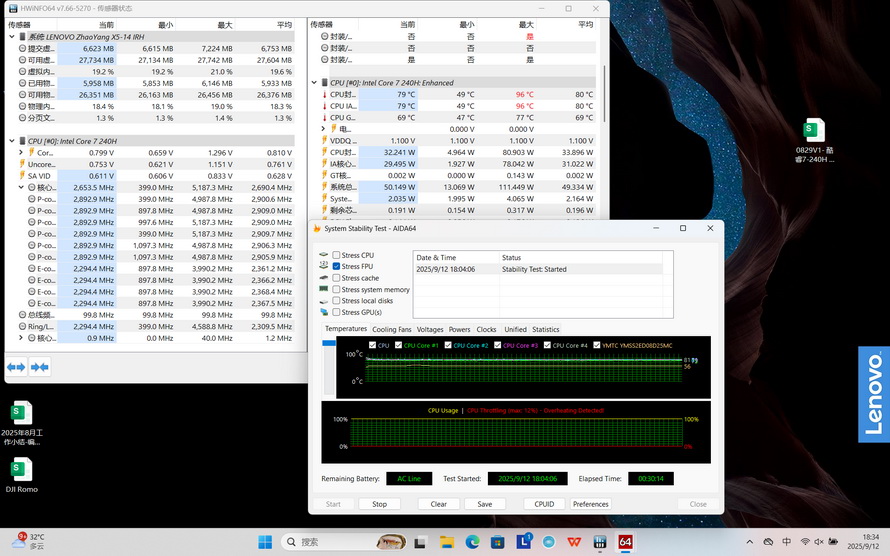The width and height of the screenshot is (890, 556).
Task: Click the Windows Start button
Action: coord(265,542)
